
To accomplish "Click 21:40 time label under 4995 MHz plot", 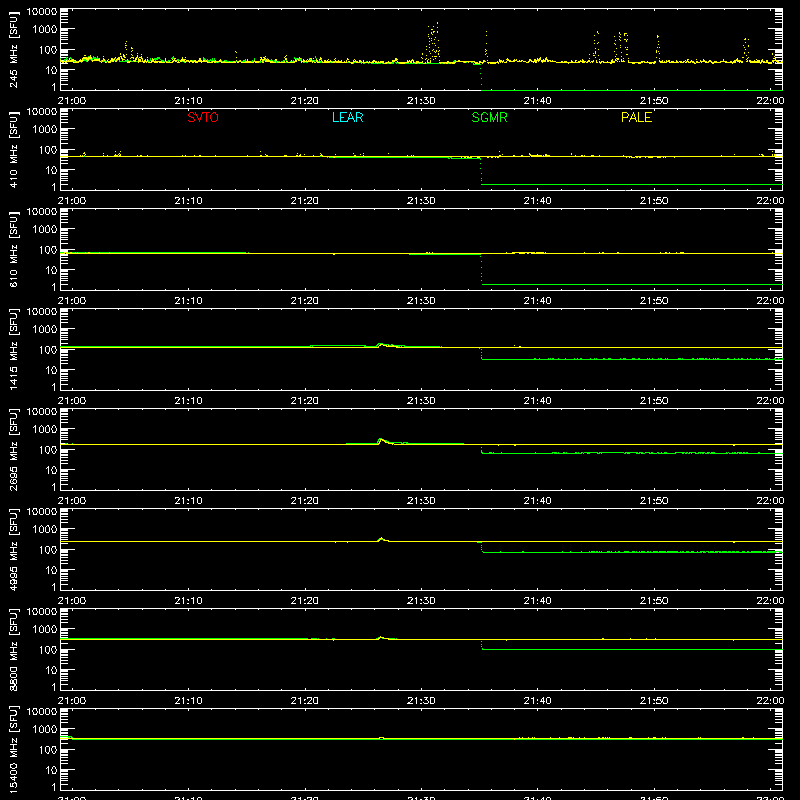I will pyautogui.click(x=537, y=601).
